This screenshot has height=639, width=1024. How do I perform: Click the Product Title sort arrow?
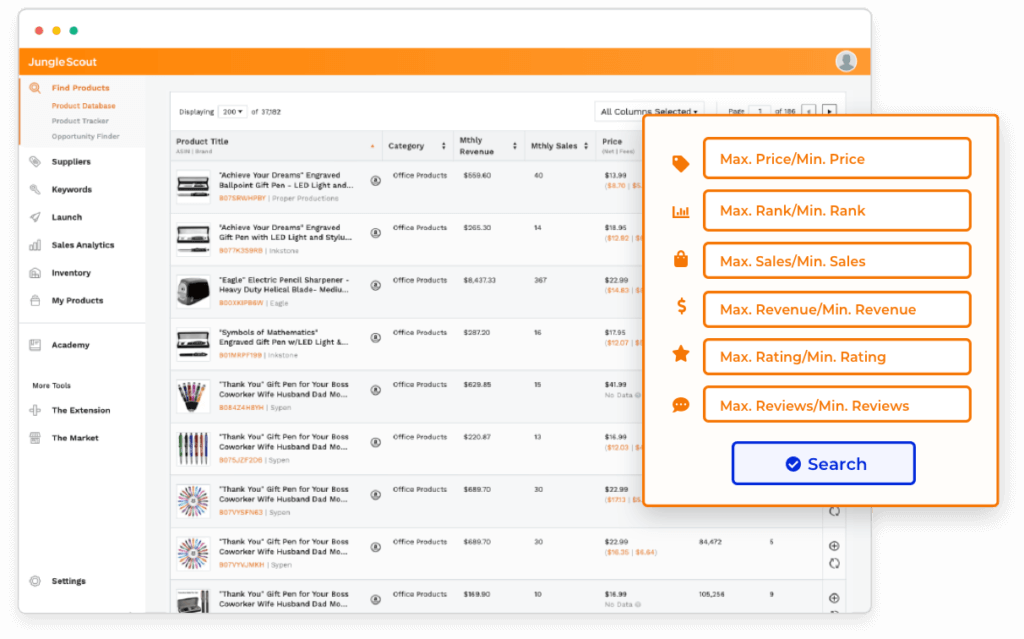click(x=372, y=146)
